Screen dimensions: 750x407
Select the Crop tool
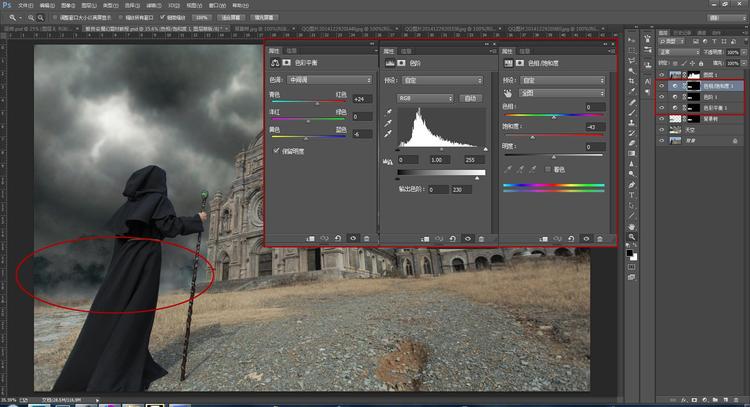[x=632, y=81]
